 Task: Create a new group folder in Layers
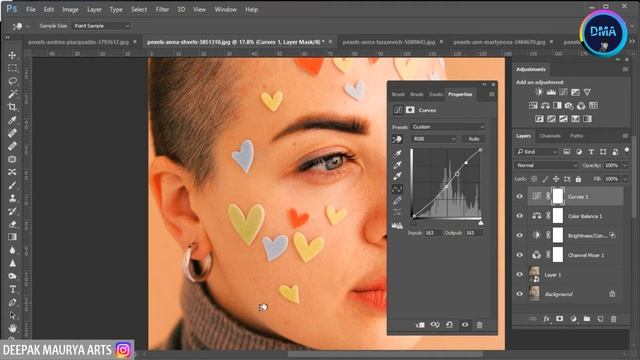tap(587, 319)
